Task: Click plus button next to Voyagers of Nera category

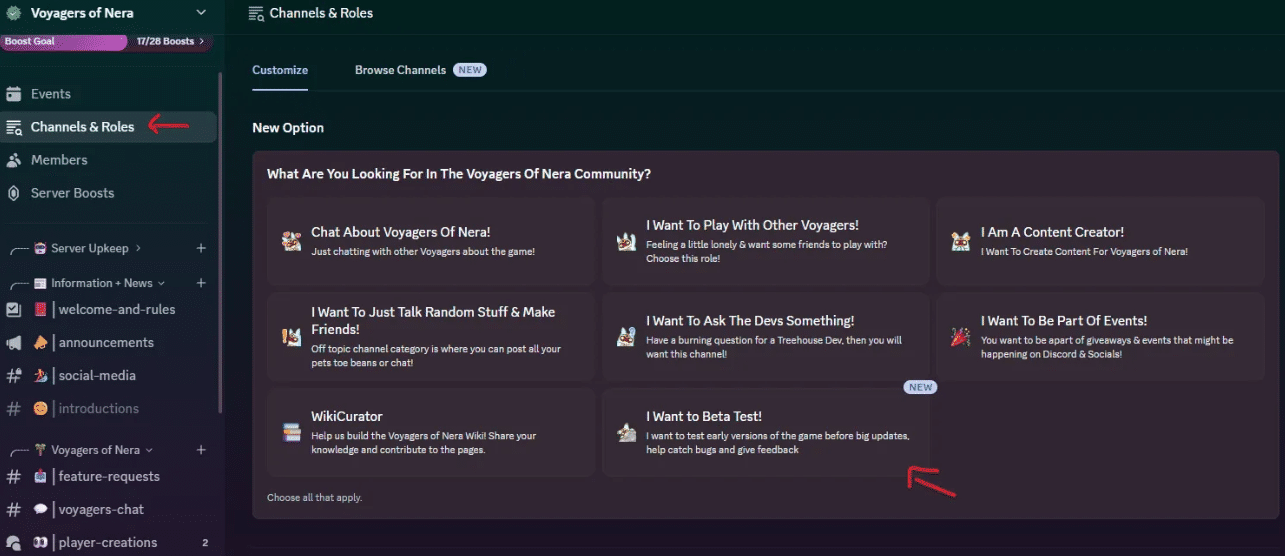Action: click(x=201, y=450)
